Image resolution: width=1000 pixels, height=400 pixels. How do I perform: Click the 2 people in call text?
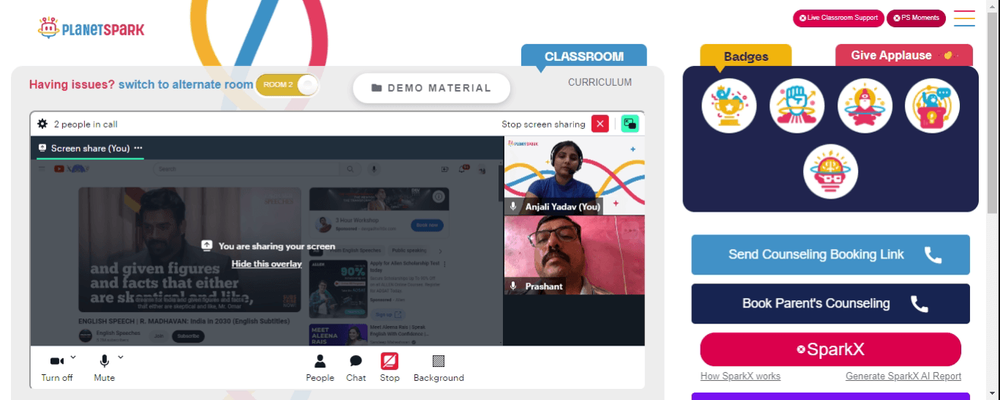pyautogui.click(x=85, y=124)
